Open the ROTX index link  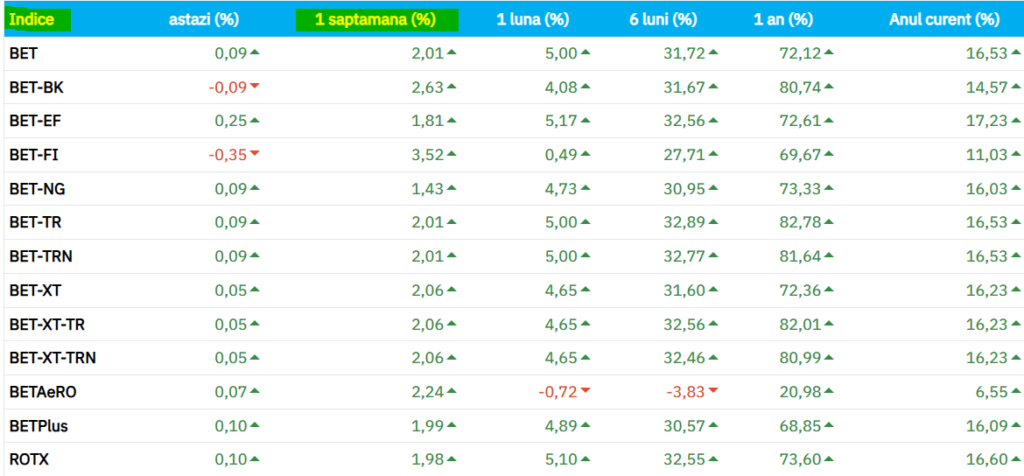[x=28, y=459]
